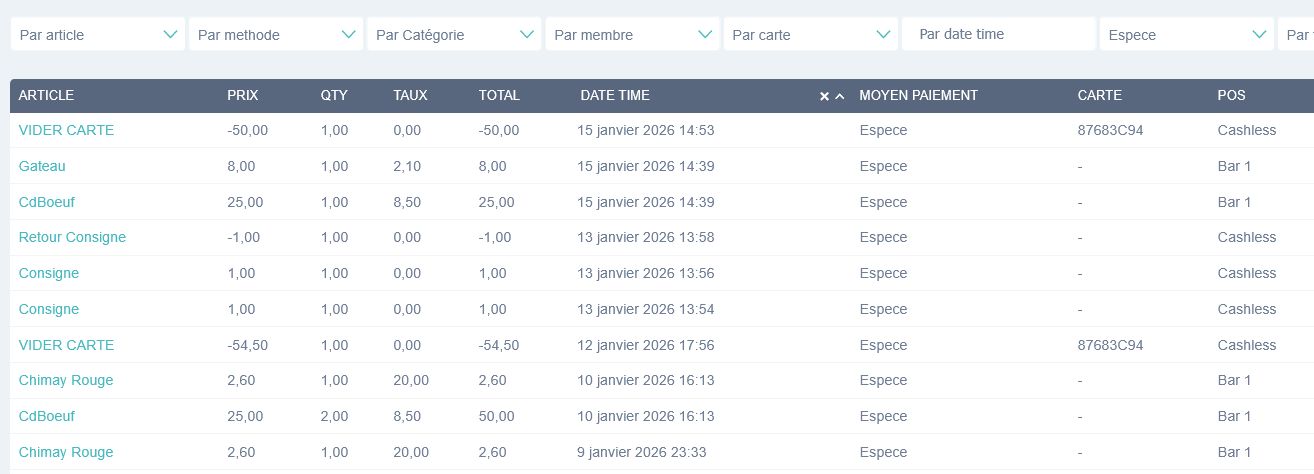The image size is (1314, 474).
Task: Click the CARTE column header
Action: pos(1099,96)
